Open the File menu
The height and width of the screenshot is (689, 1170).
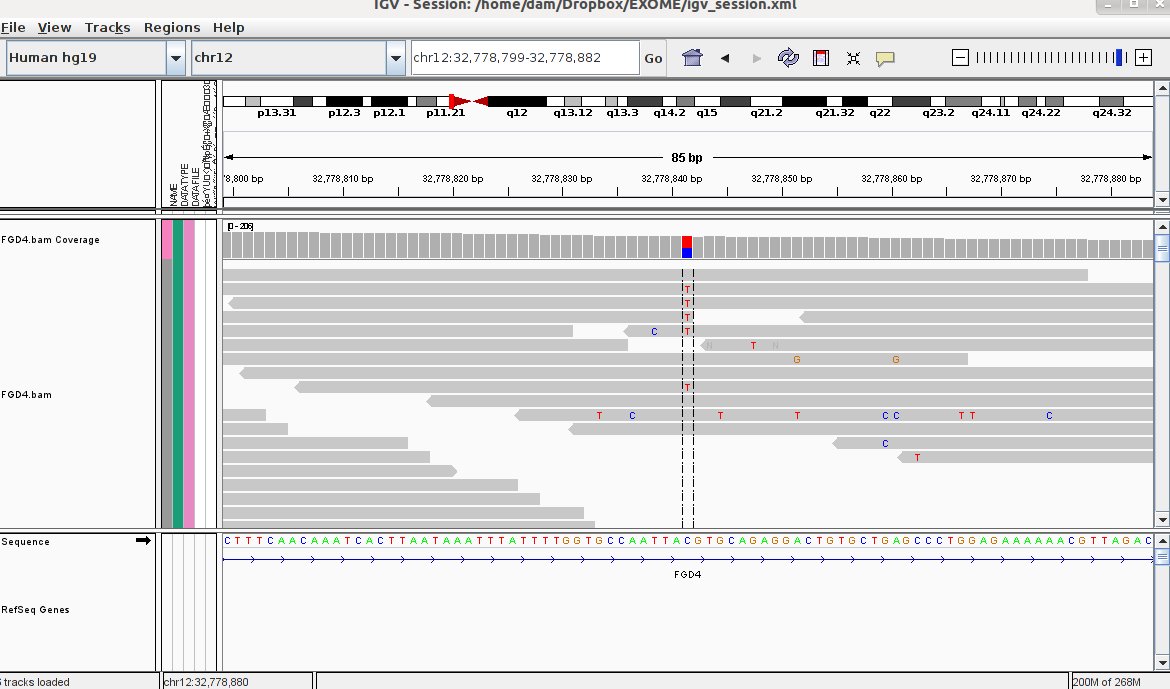click(13, 27)
